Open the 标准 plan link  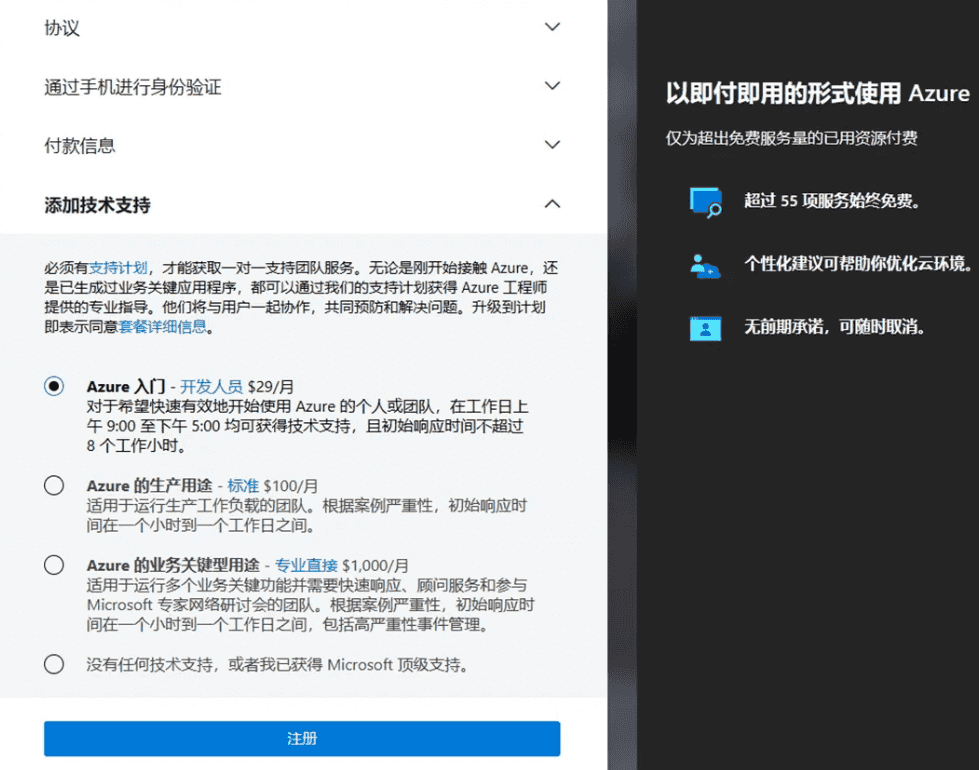[x=243, y=486]
